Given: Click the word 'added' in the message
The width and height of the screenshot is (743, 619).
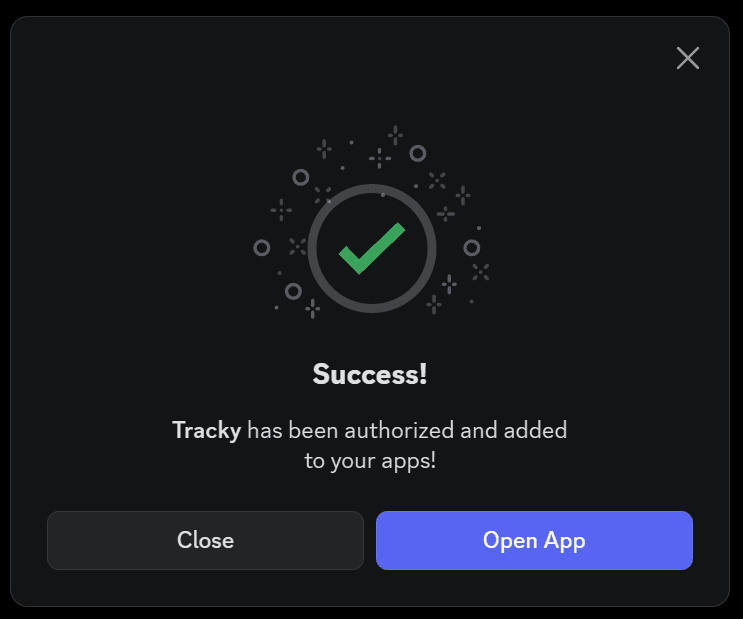Looking at the screenshot, I should click(x=535, y=430).
